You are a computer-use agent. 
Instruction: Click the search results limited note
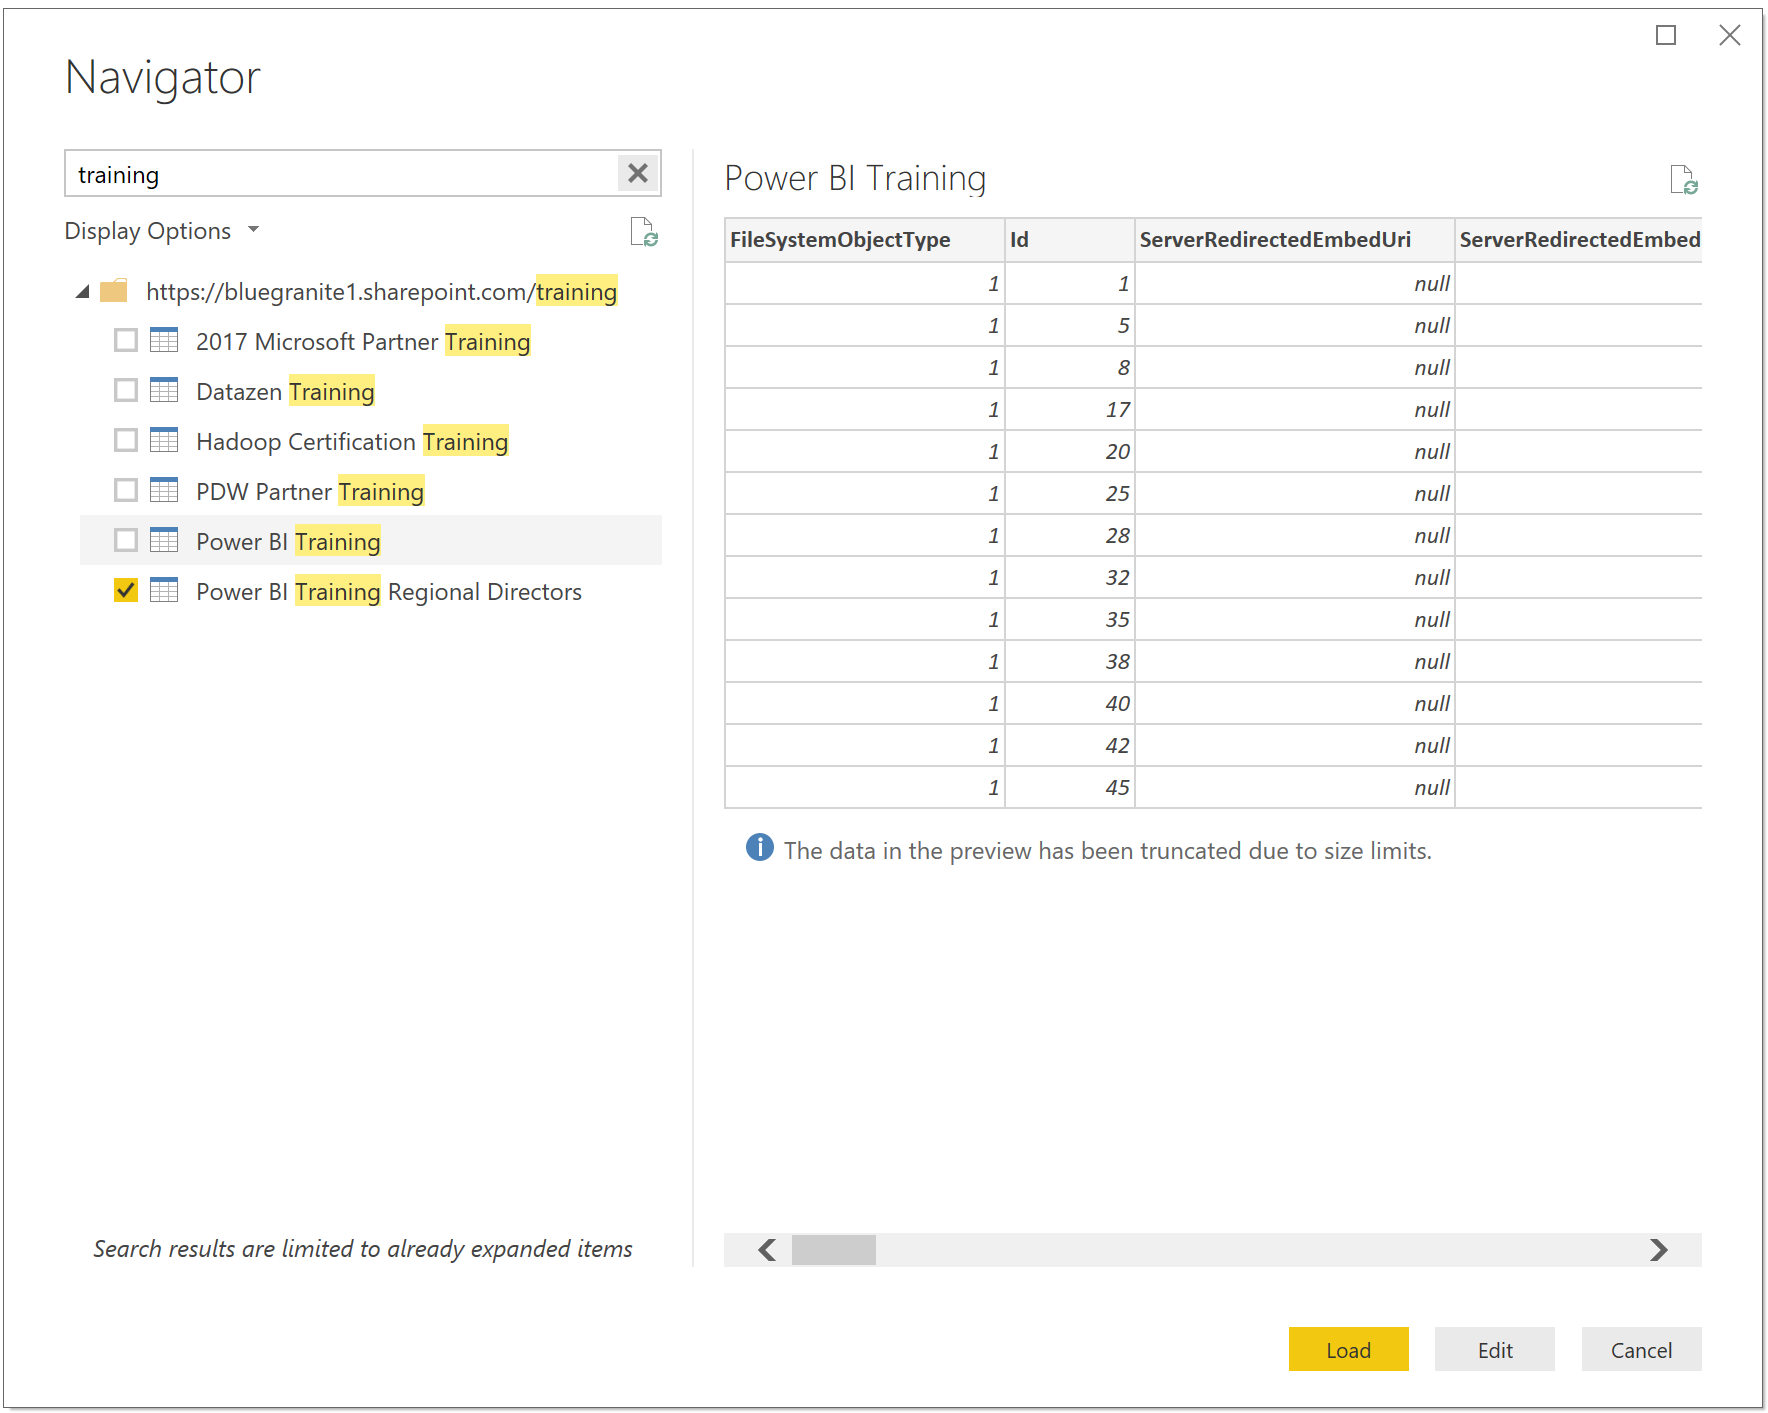[363, 1249]
